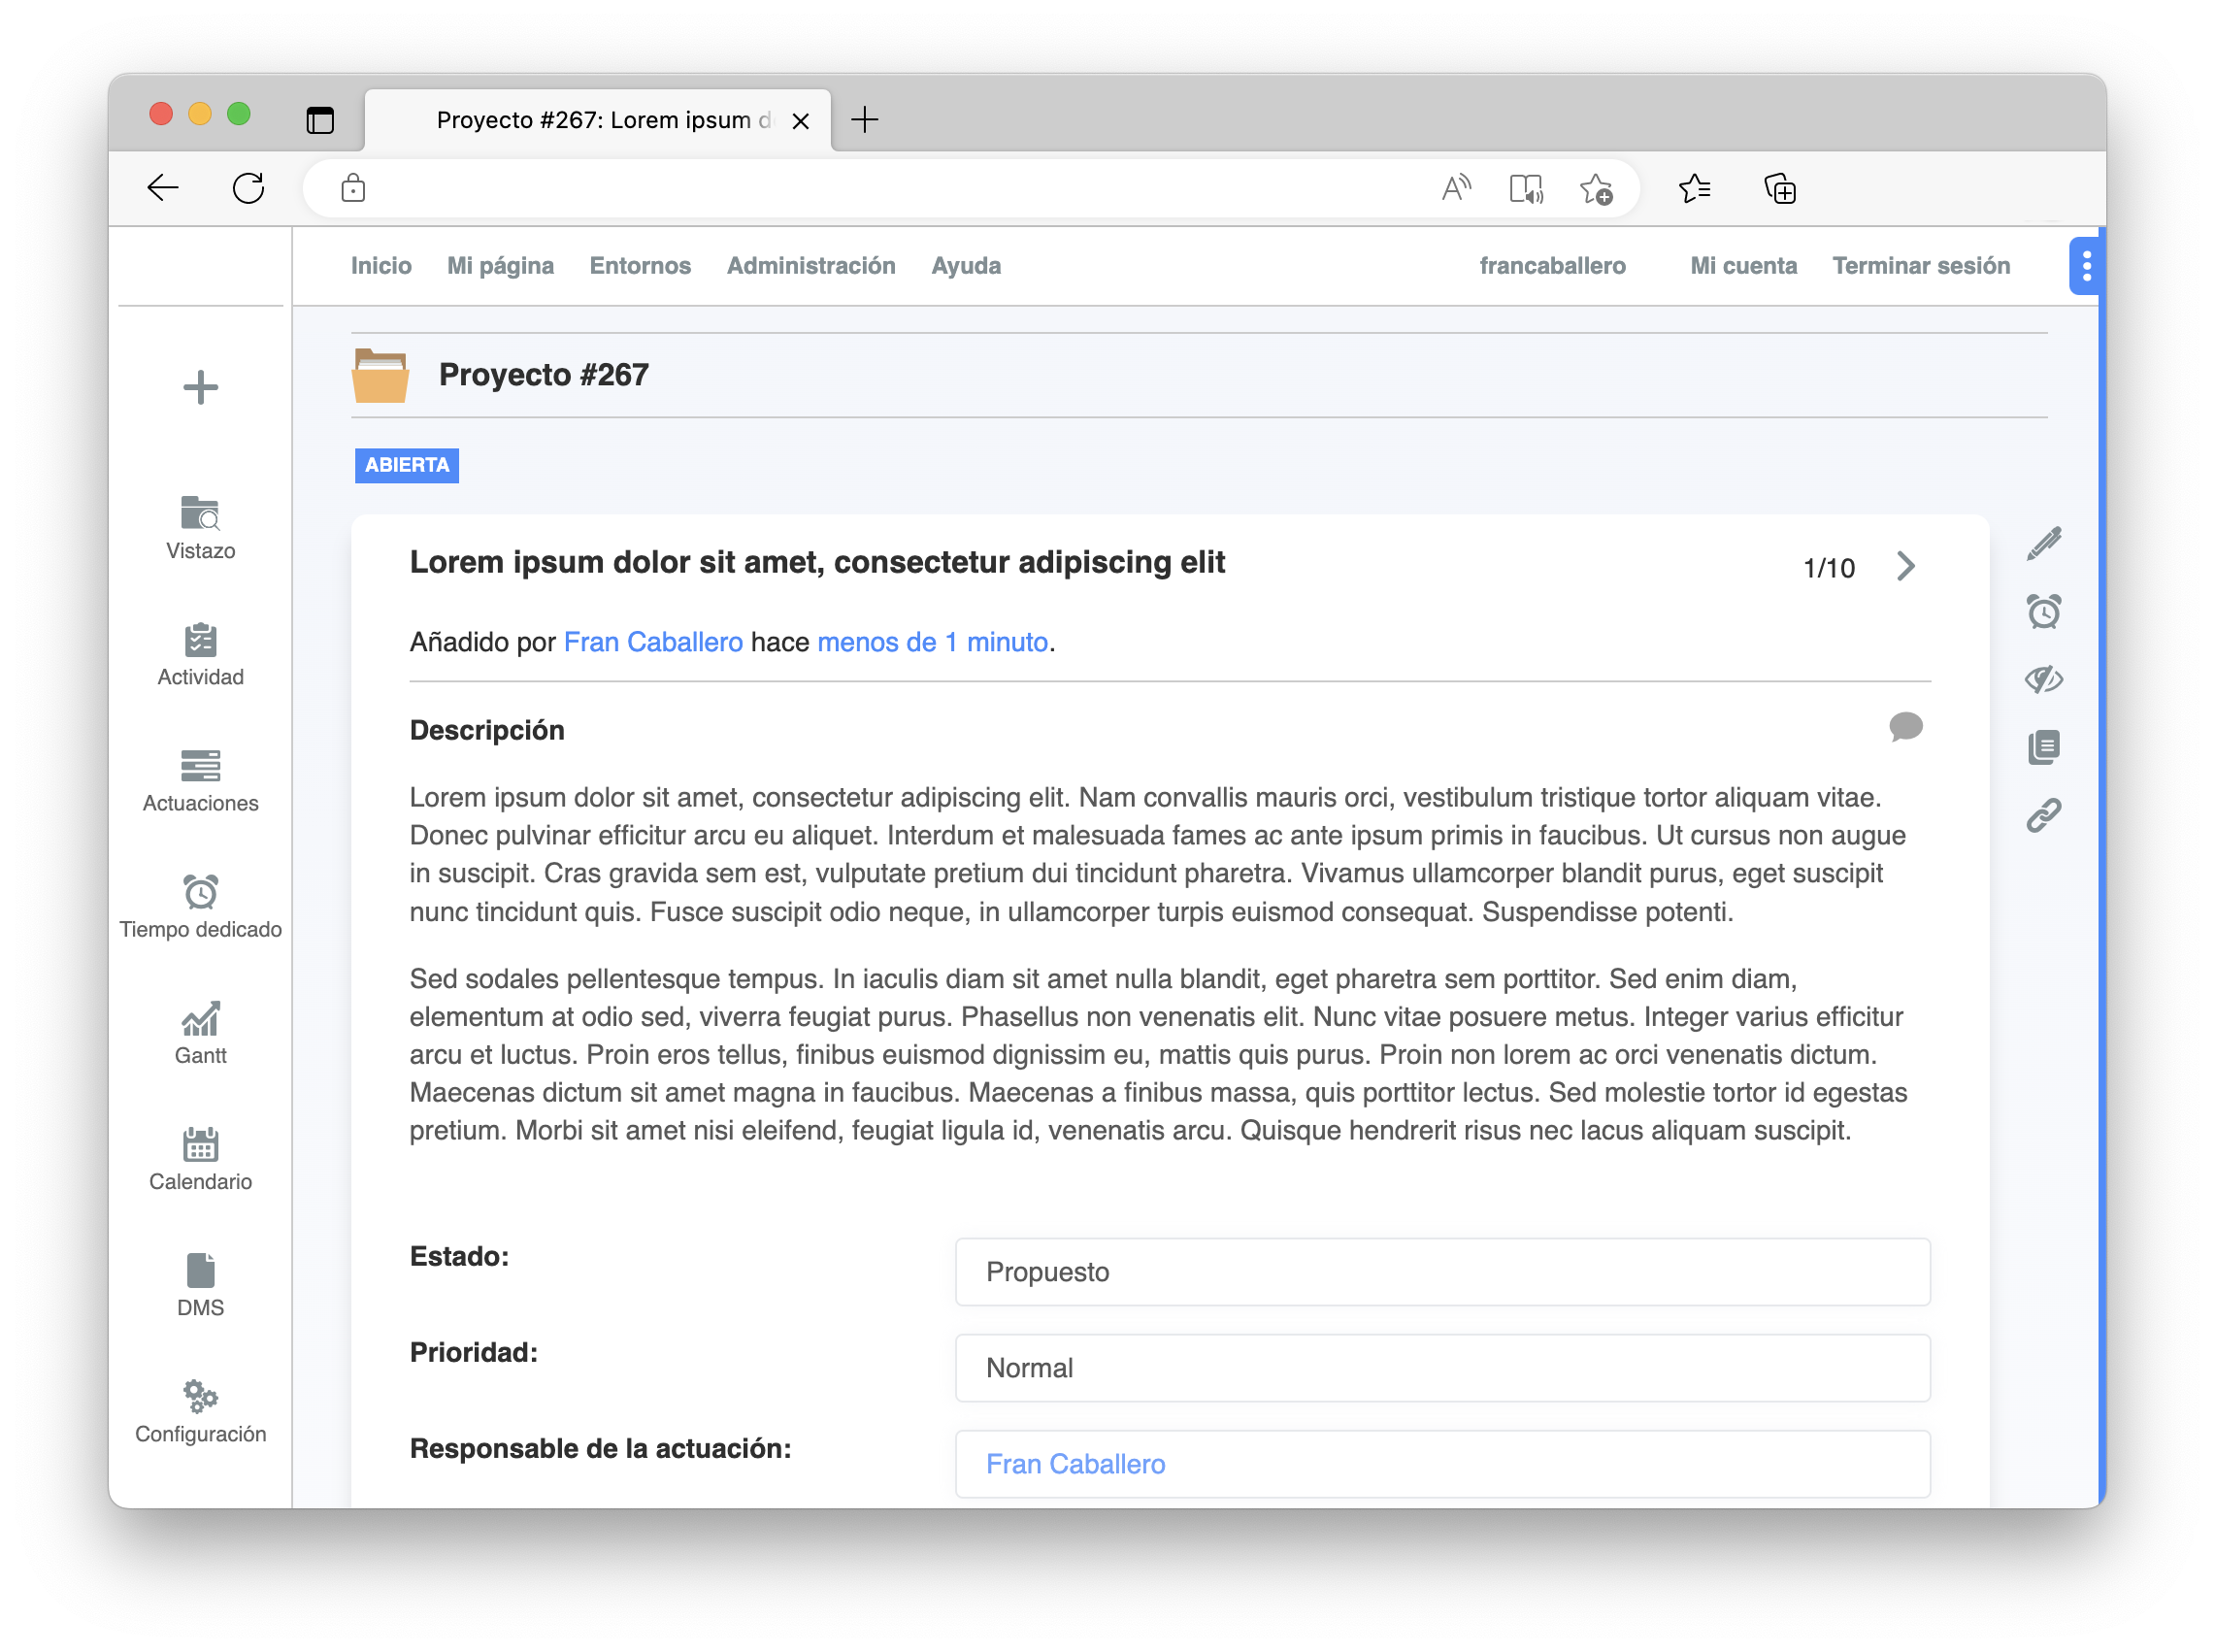Open the Entornos menu item
The width and height of the screenshot is (2215, 1652).
tap(640, 266)
